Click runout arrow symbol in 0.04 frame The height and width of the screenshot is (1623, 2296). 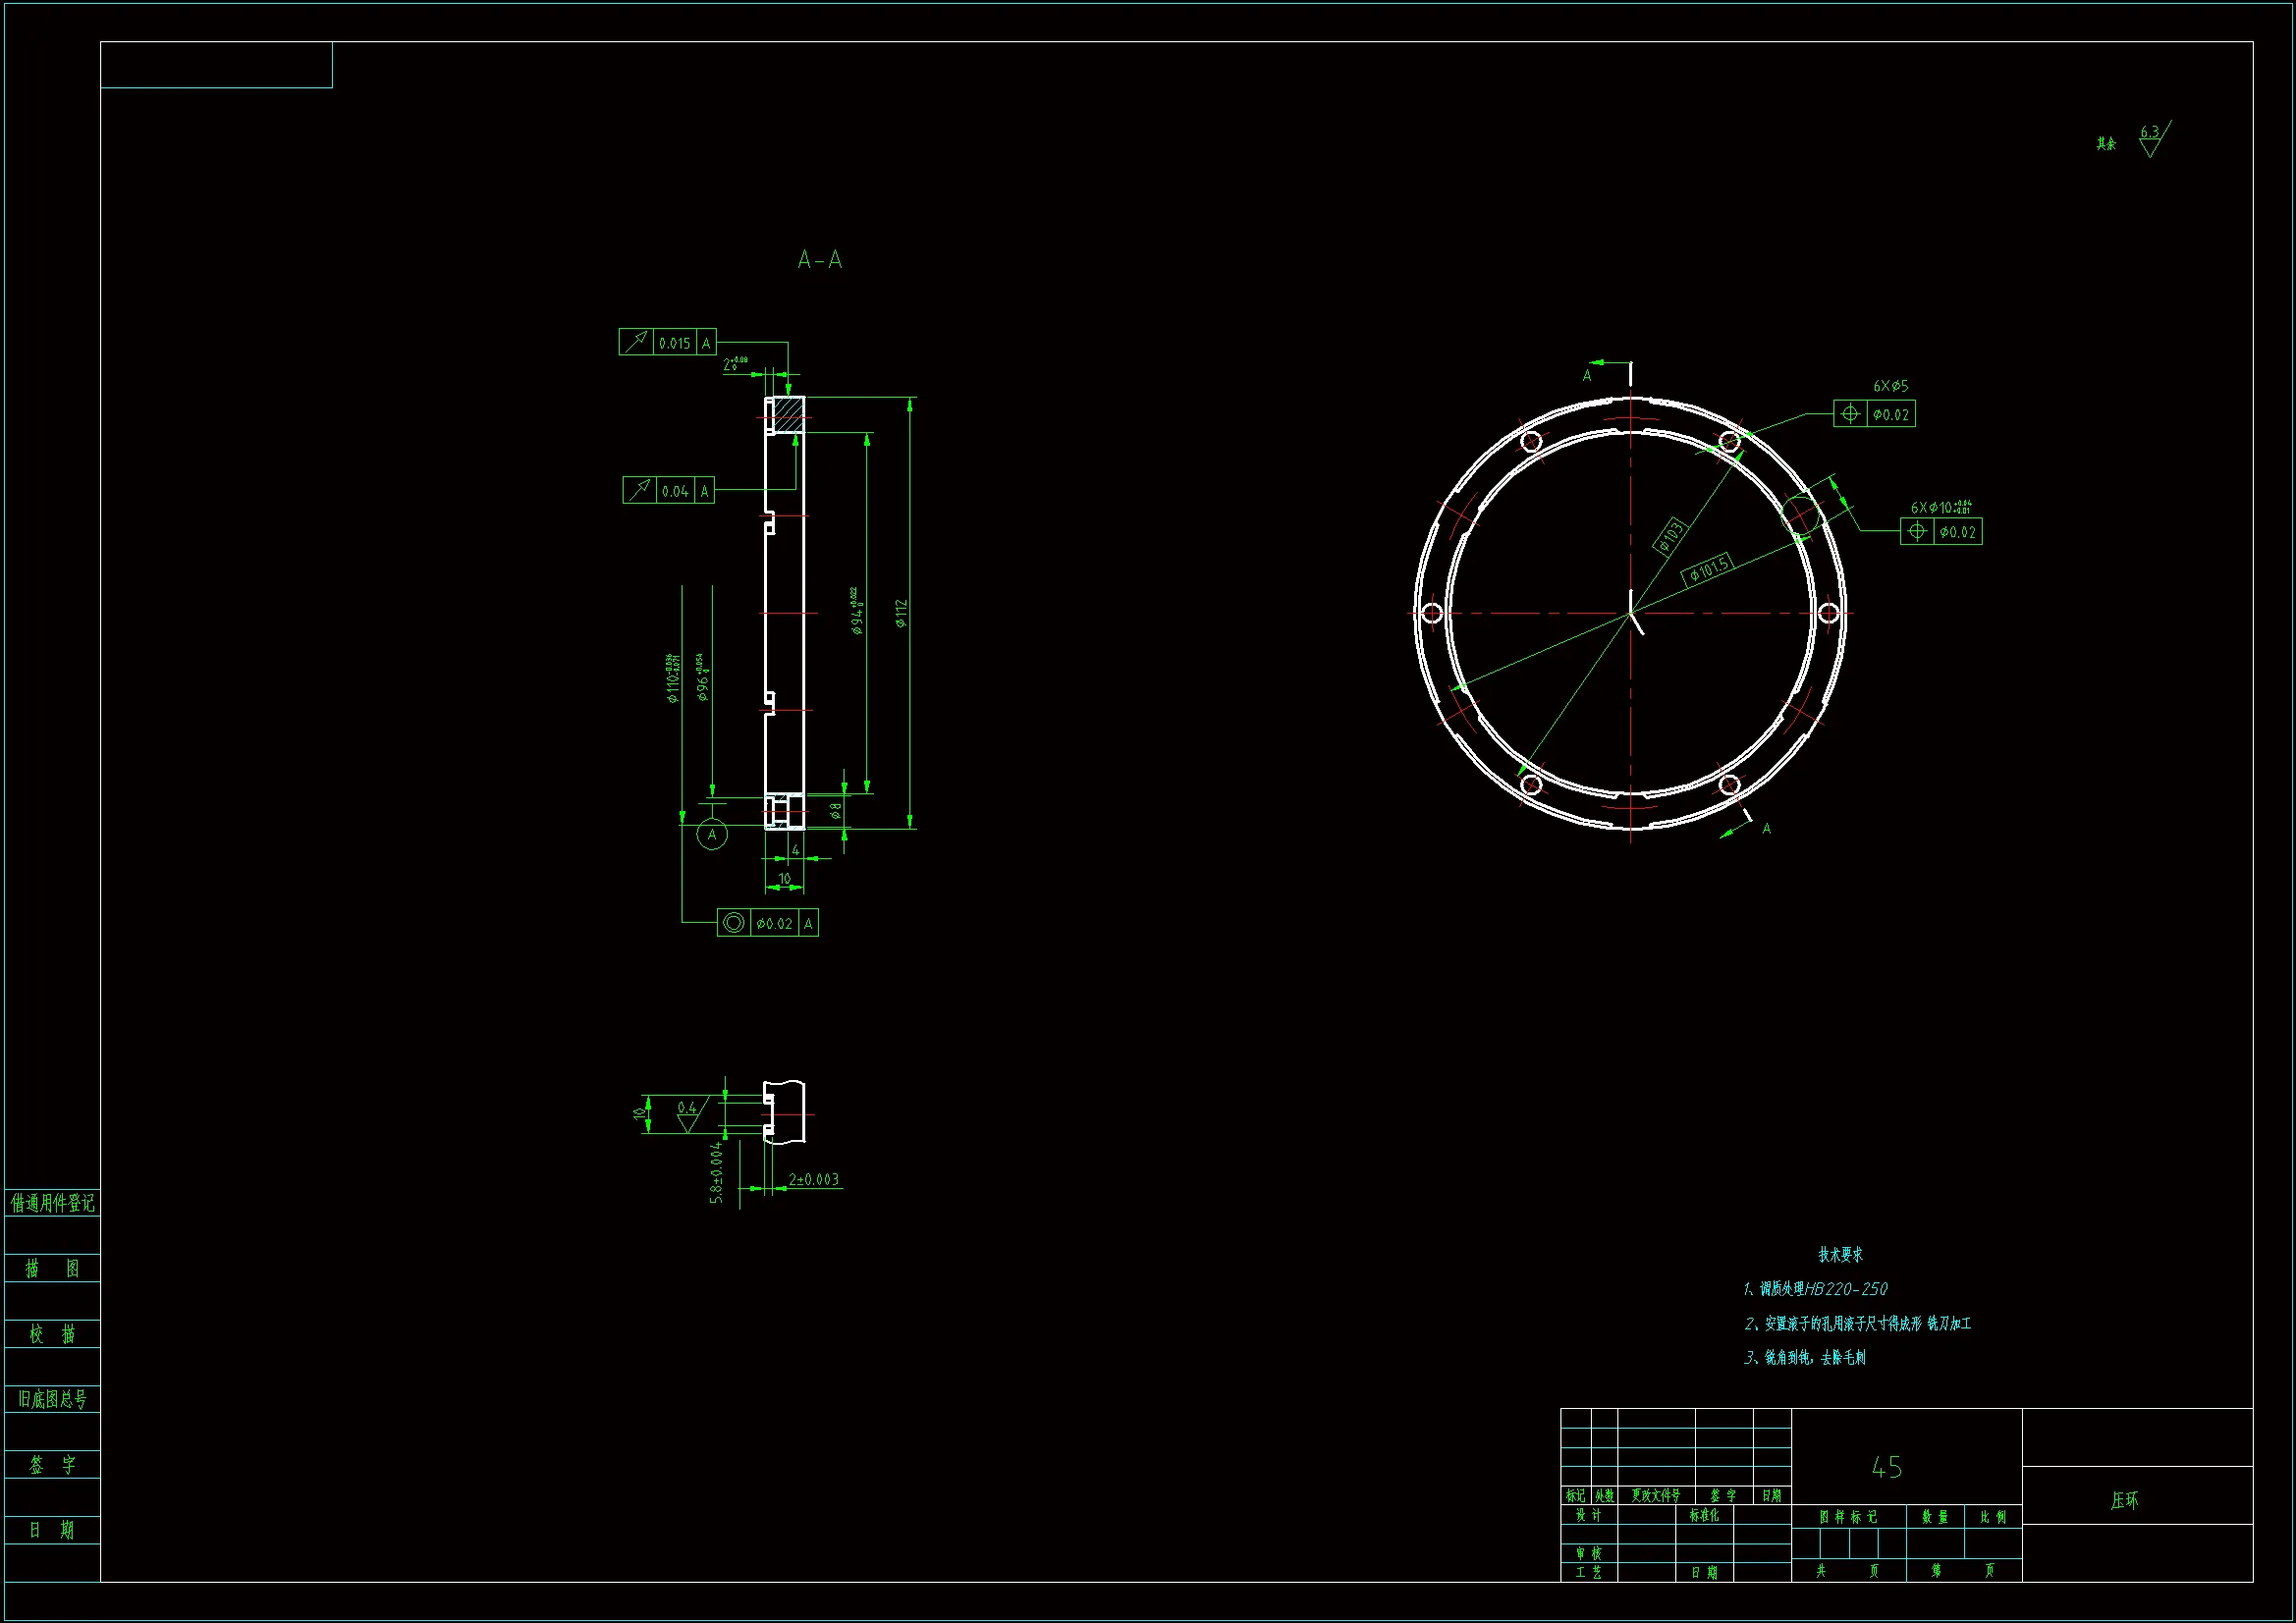[x=640, y=491]
